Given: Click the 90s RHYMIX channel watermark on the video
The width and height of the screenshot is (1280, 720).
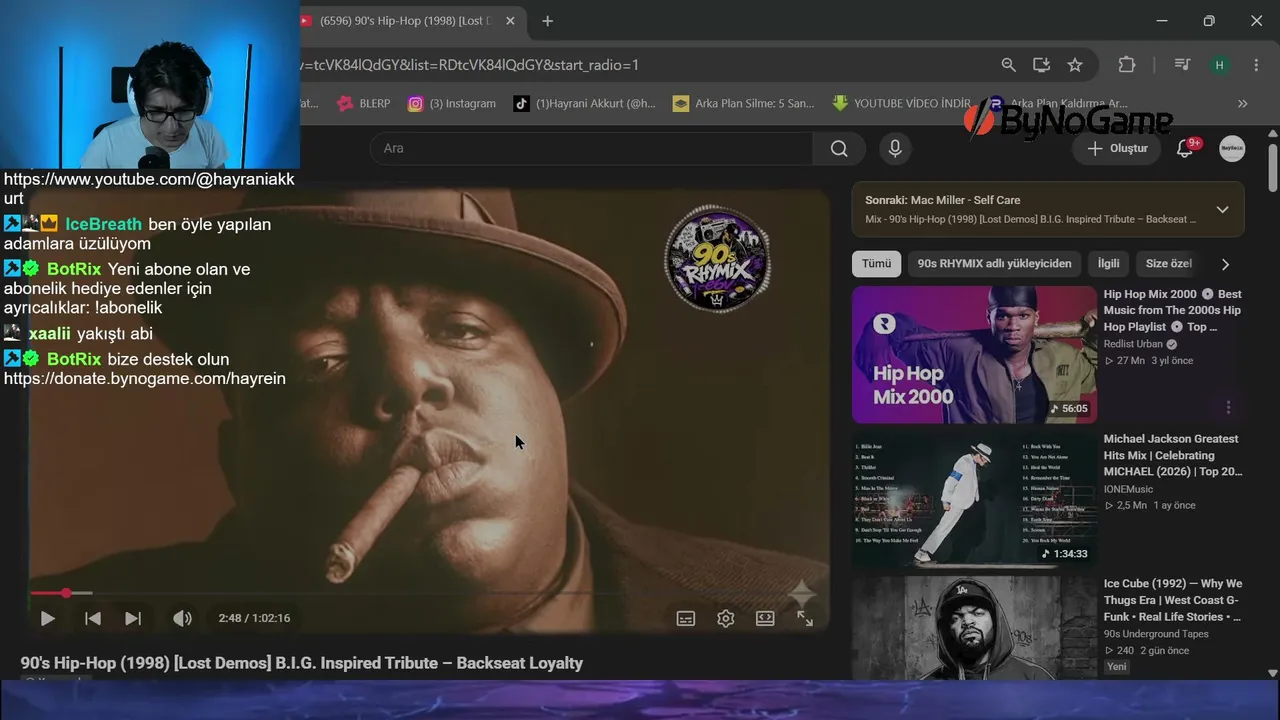Looking at the screenshot, I should [717, 258].
